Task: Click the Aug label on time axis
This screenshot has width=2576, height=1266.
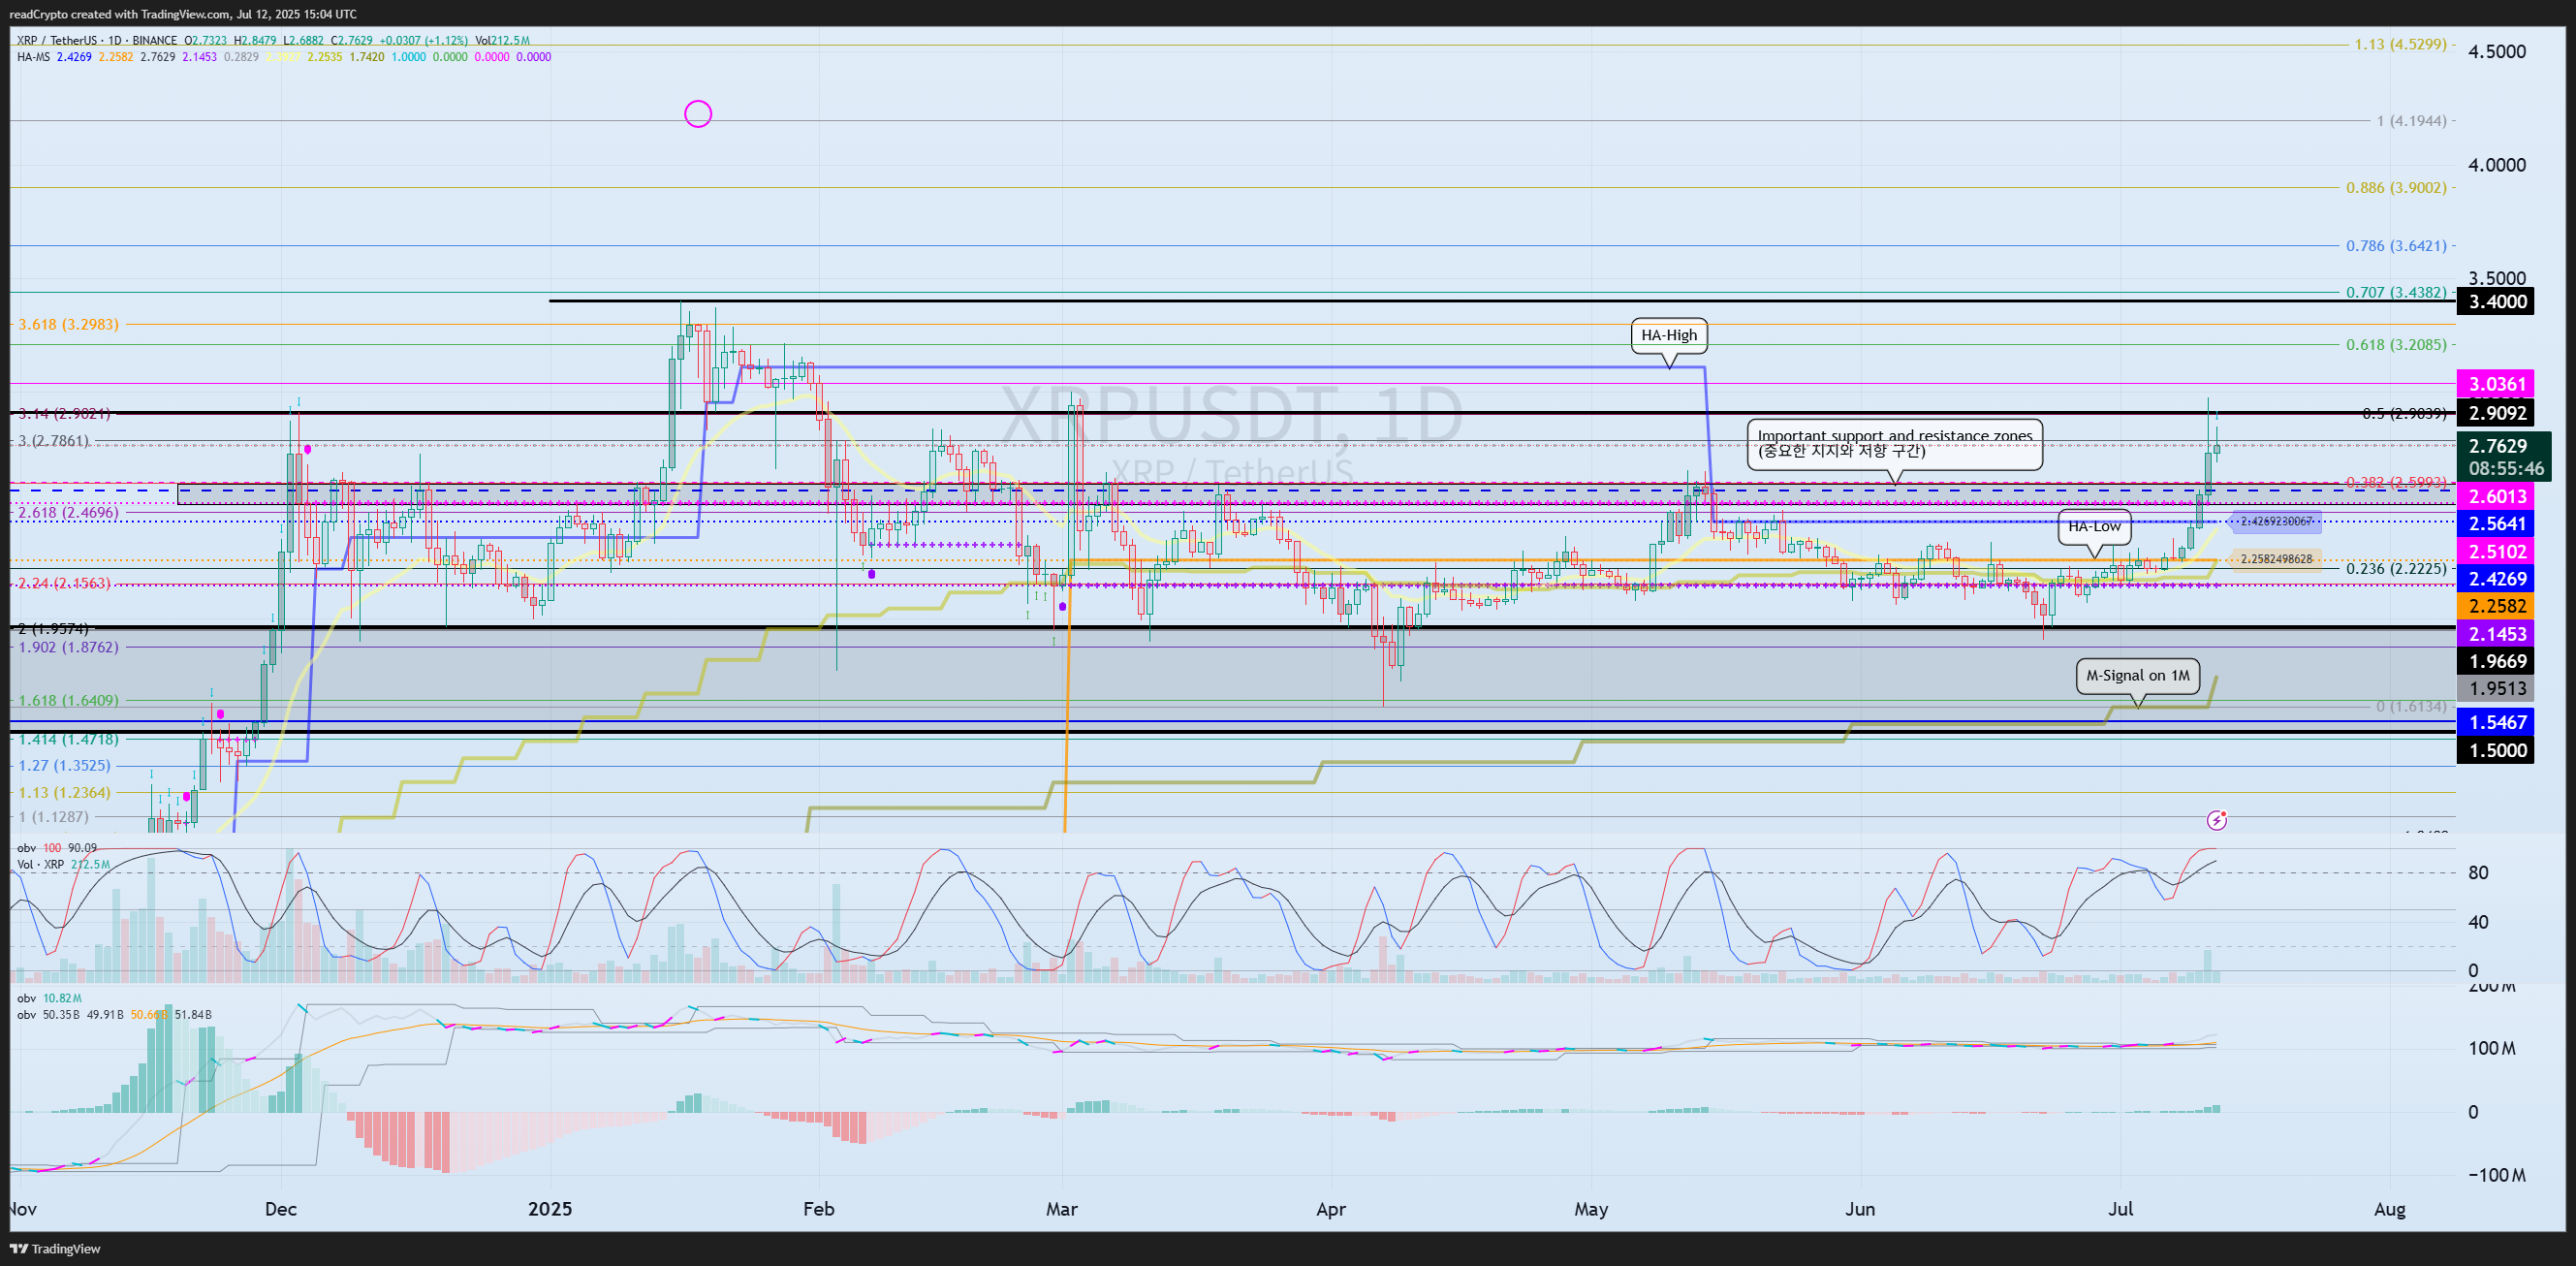Action: (x=2389, y=1209)
